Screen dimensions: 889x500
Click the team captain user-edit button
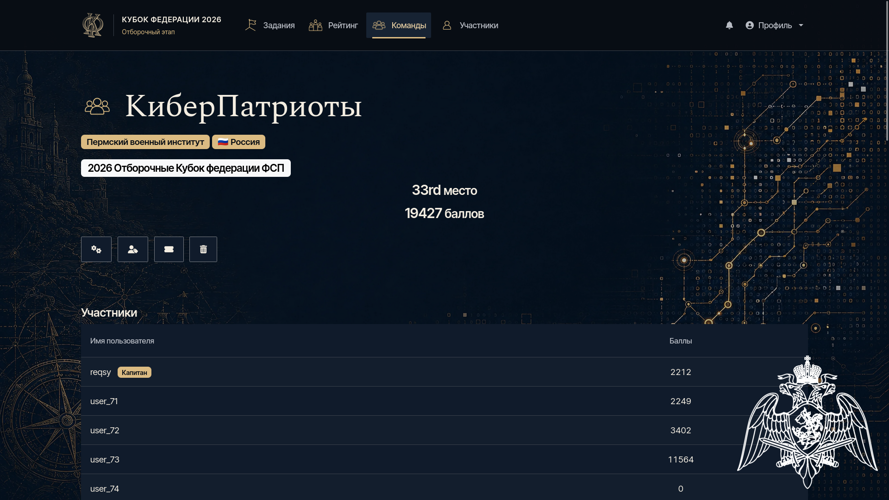(133, 249)
